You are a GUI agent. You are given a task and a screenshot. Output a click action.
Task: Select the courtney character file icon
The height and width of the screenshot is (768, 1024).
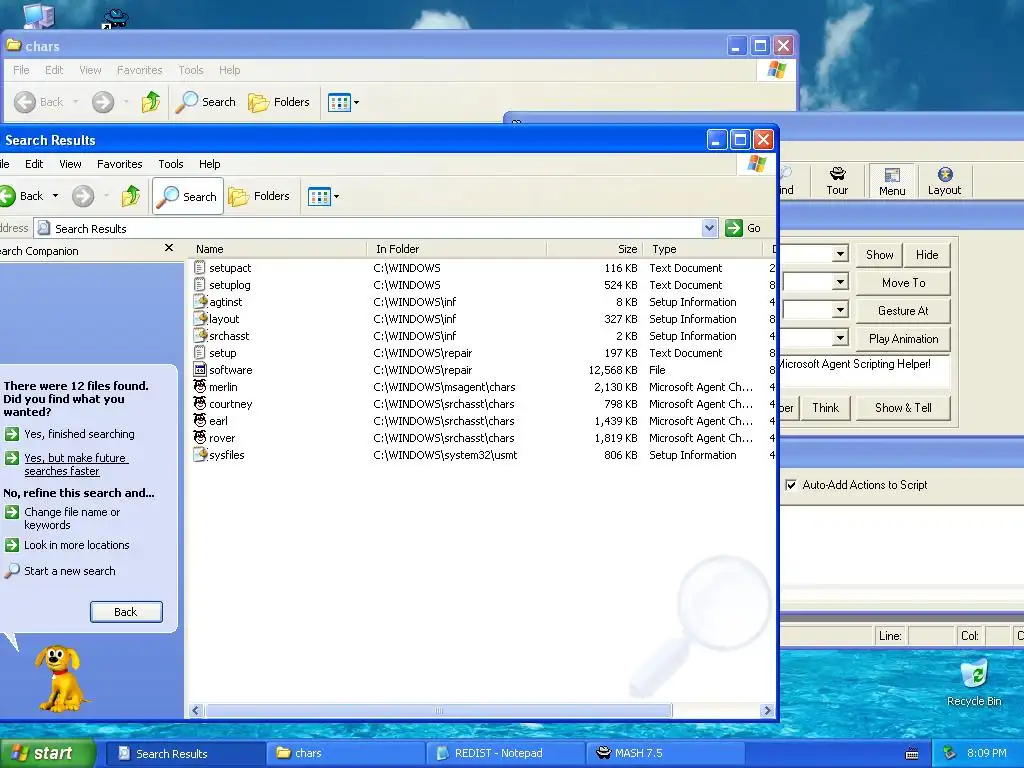(200, 404)
